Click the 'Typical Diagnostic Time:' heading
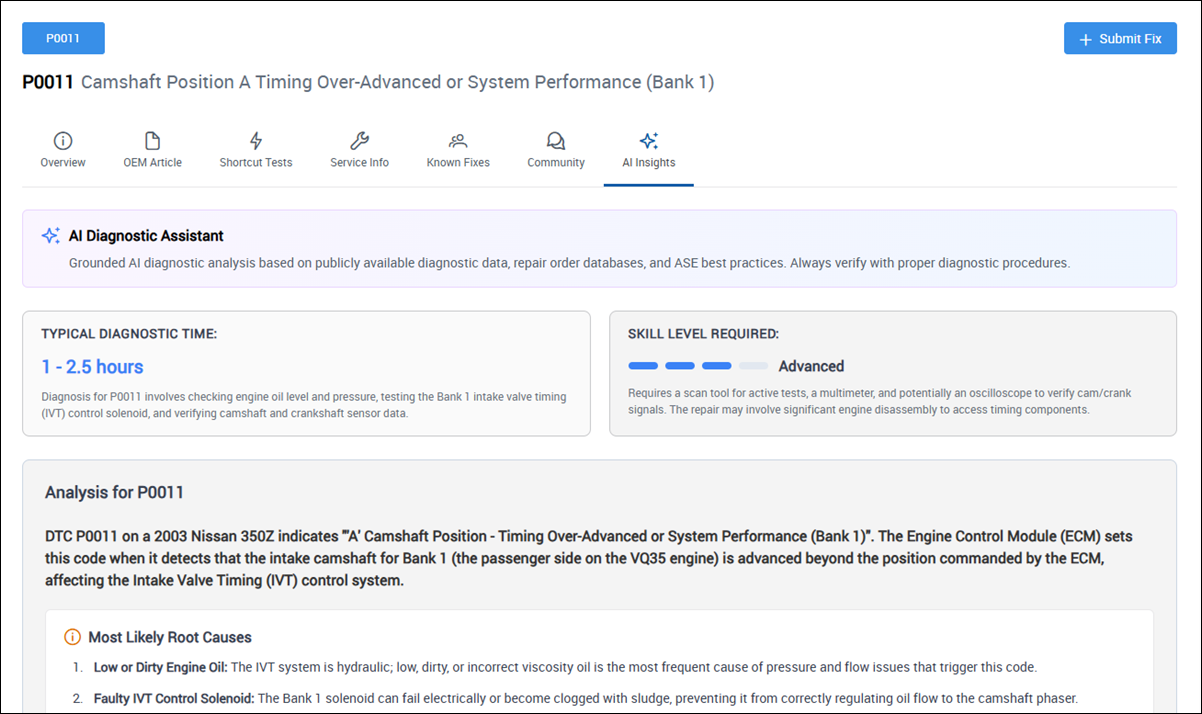Screen dimensions: 1202x714 click(x=129, y=334)
